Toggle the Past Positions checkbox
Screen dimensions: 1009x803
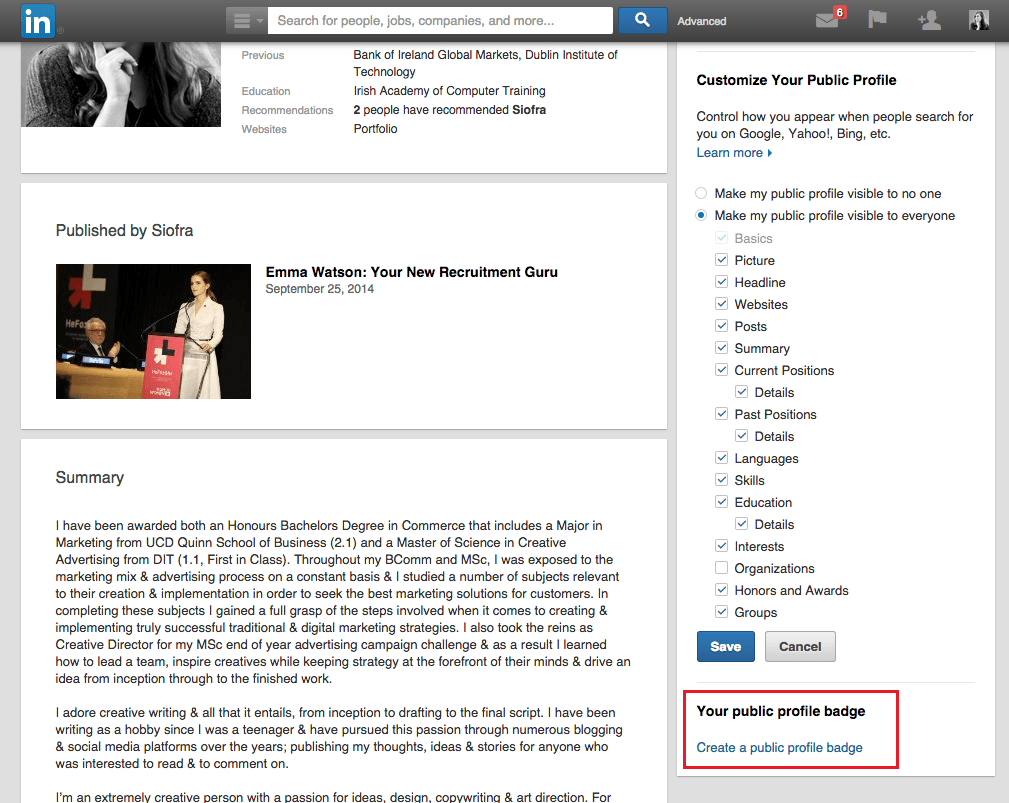pyautogui.click(x=721, y=414)
